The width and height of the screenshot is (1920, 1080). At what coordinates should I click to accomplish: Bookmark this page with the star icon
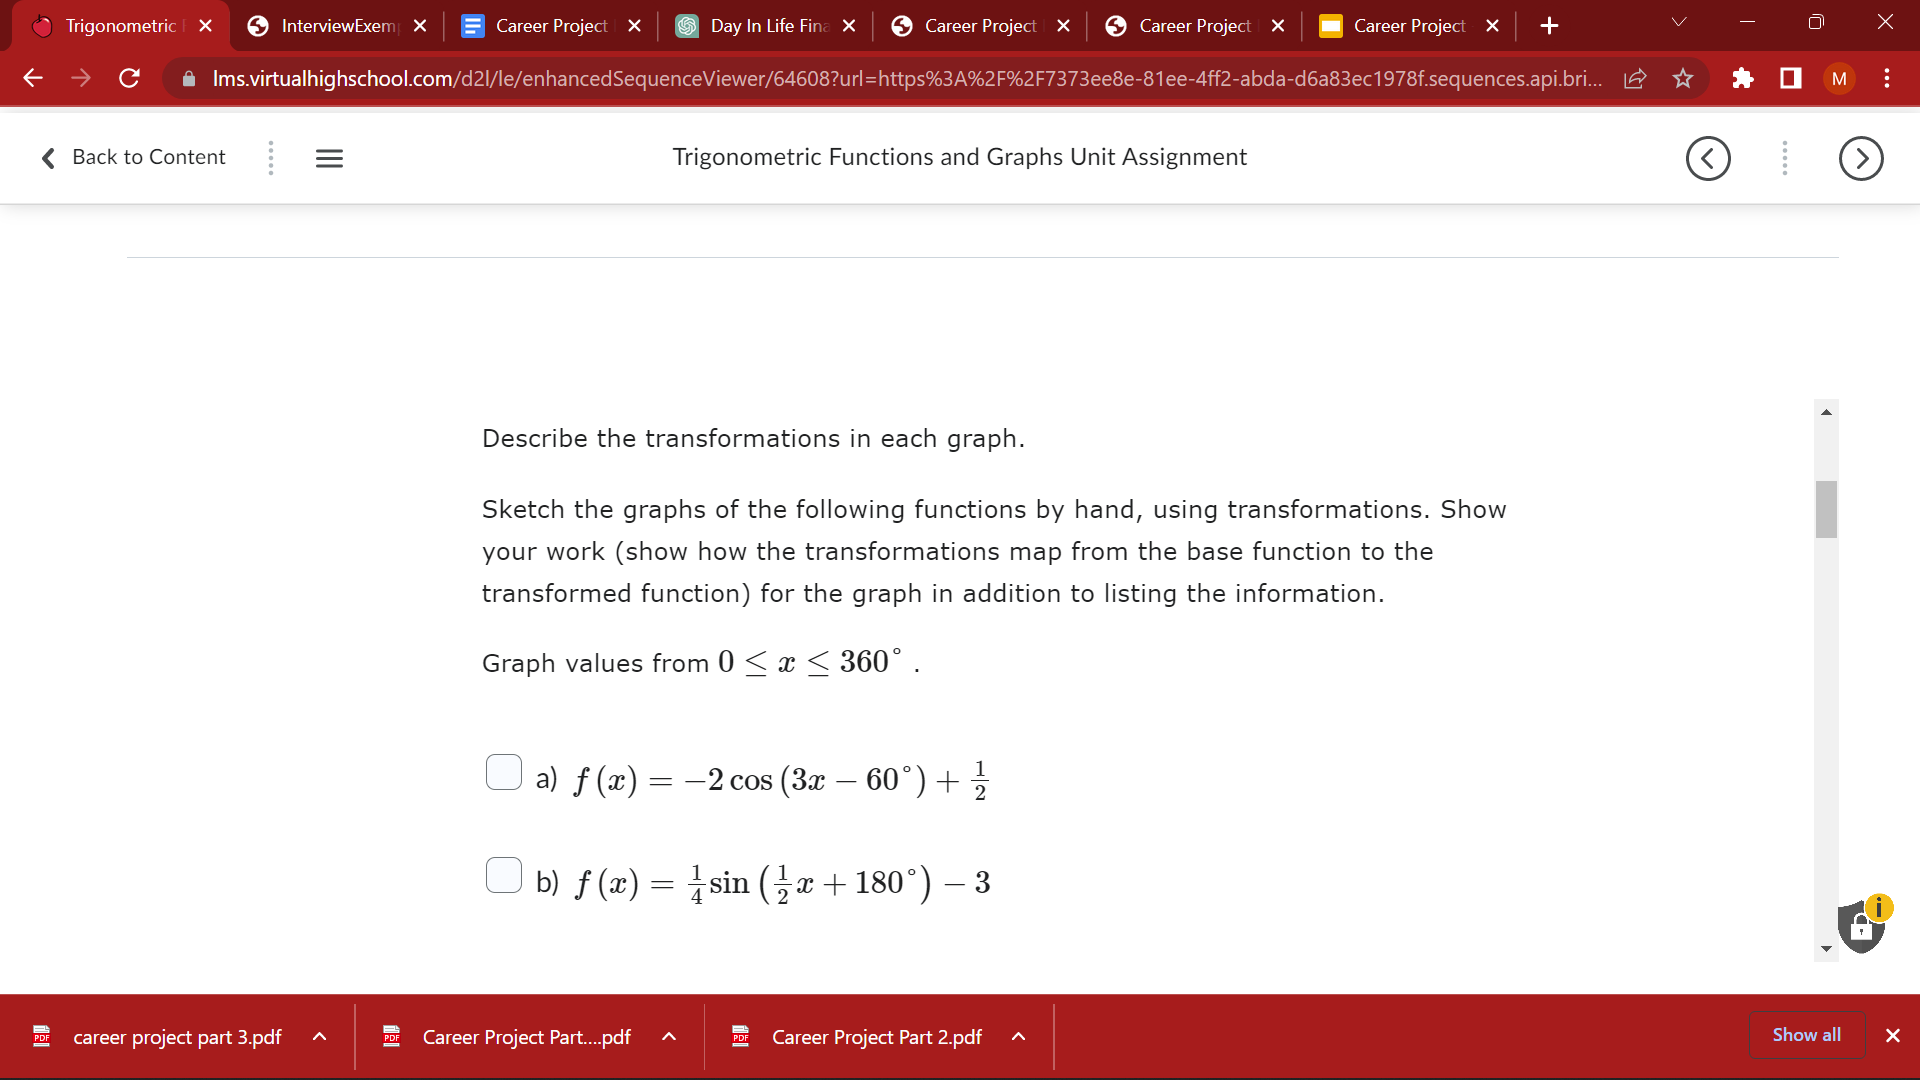(1683, 79)
